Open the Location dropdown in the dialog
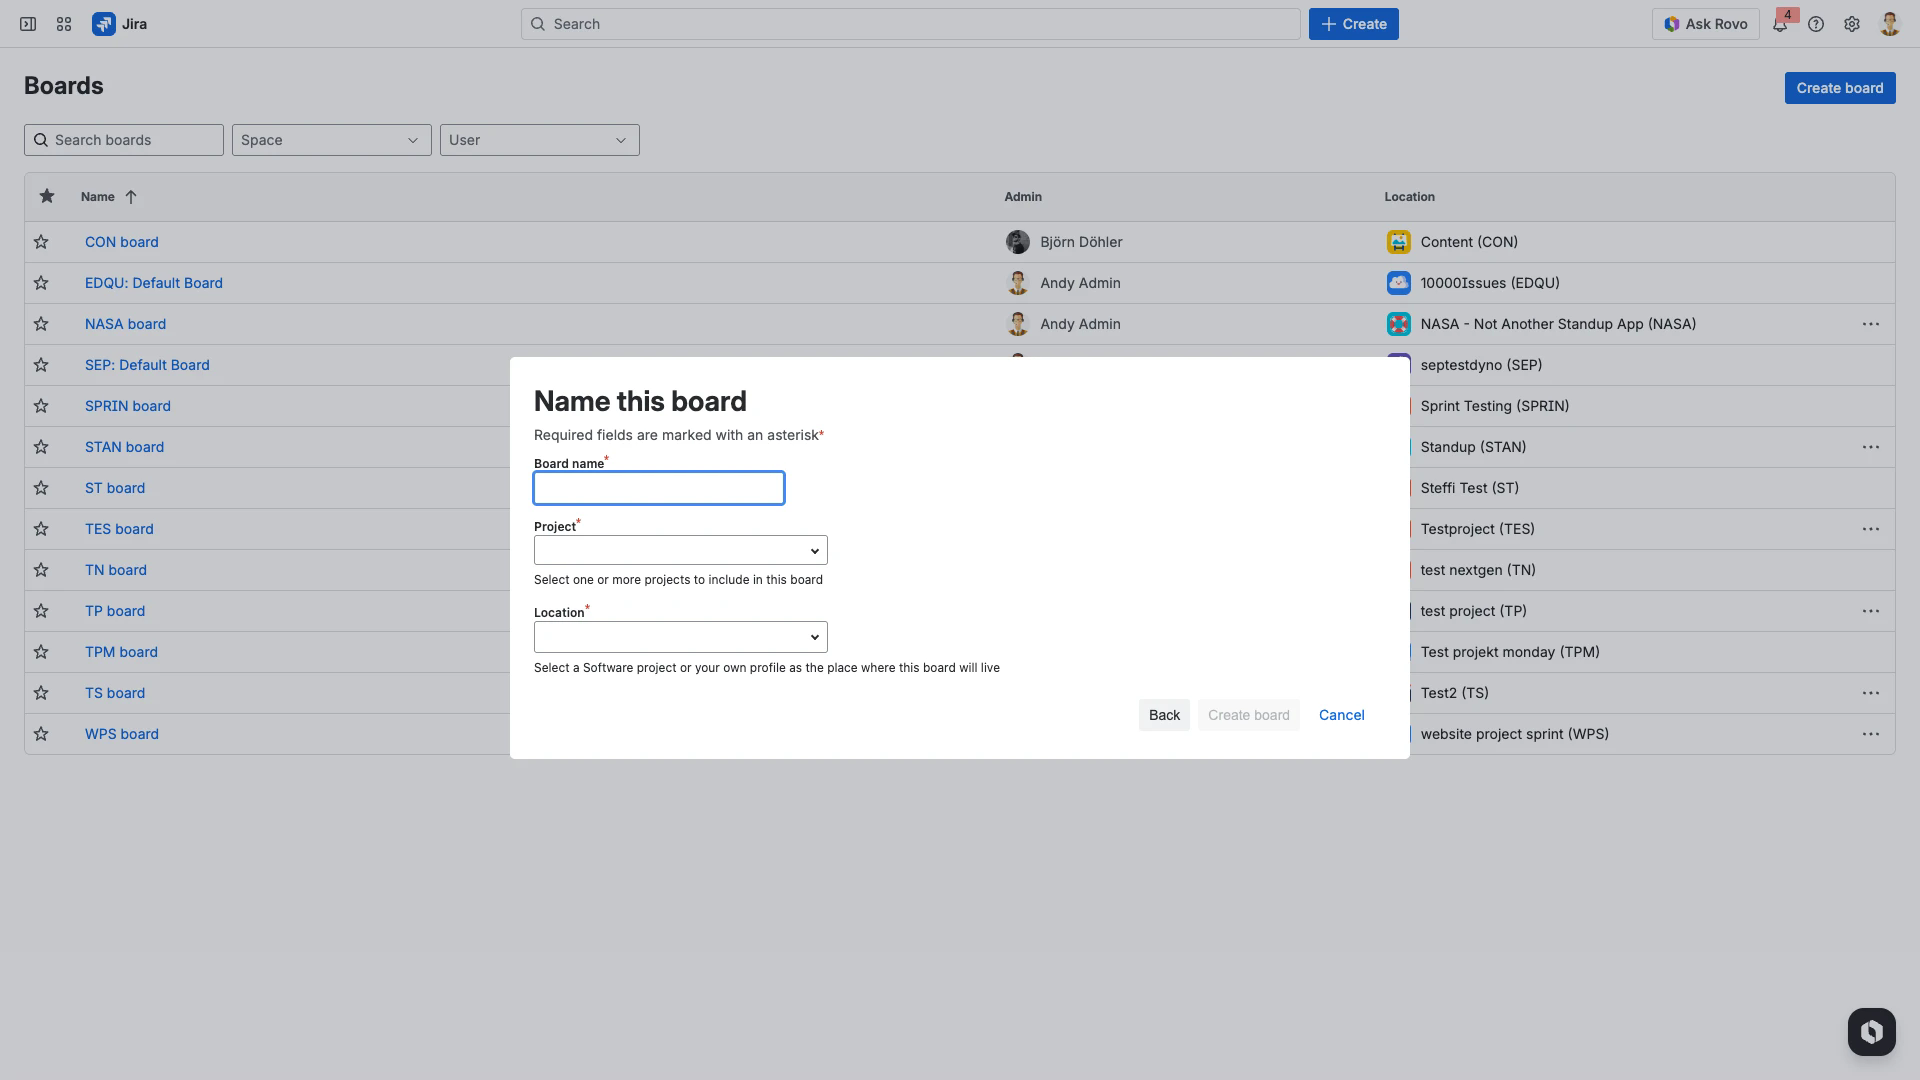Viewport: 1920px width, 1080px height. coord(680,637)
